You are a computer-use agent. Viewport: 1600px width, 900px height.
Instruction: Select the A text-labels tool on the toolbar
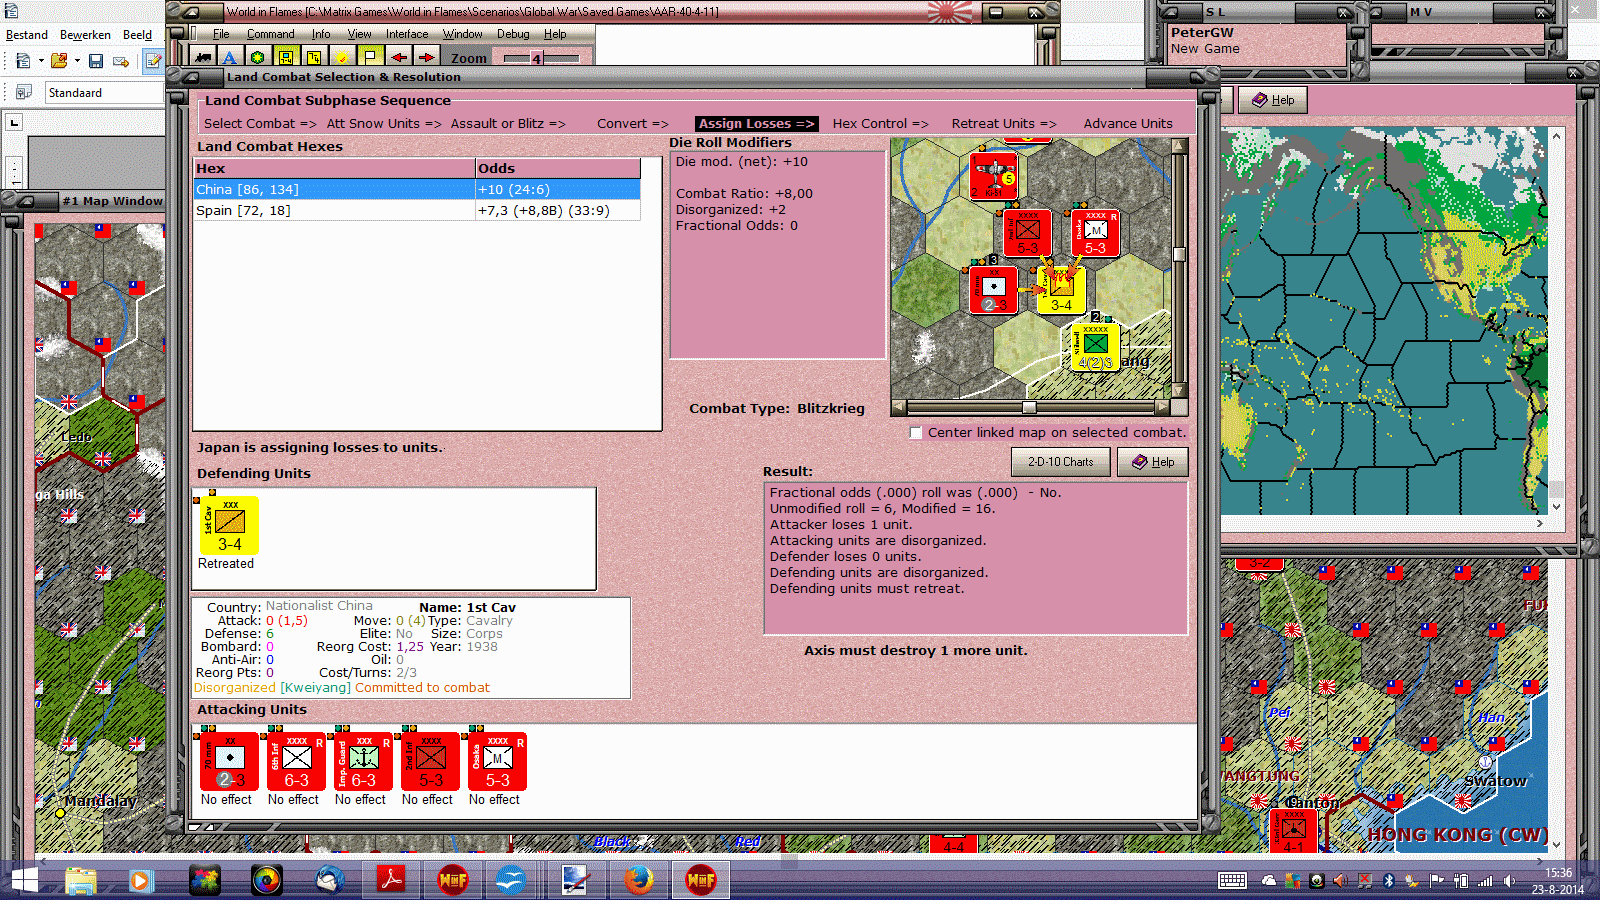[x=228, y=58]
